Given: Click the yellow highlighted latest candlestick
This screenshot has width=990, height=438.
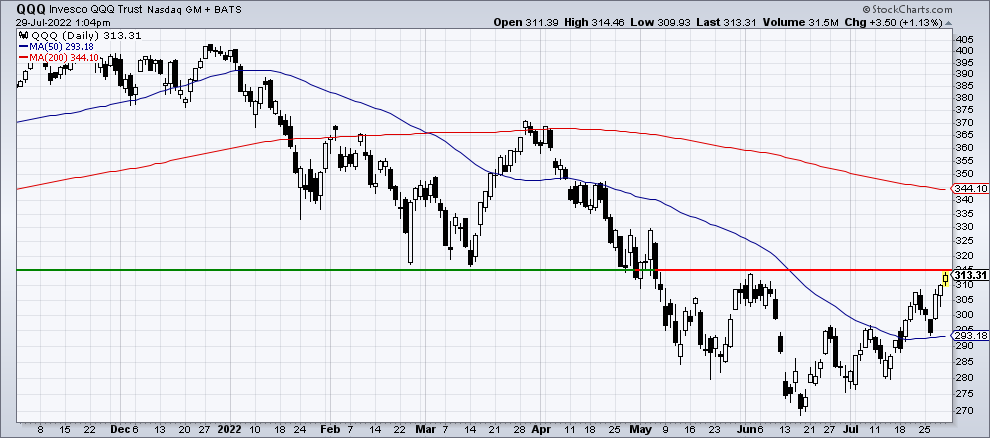Looking at the screenshot, I should (945, 278).
